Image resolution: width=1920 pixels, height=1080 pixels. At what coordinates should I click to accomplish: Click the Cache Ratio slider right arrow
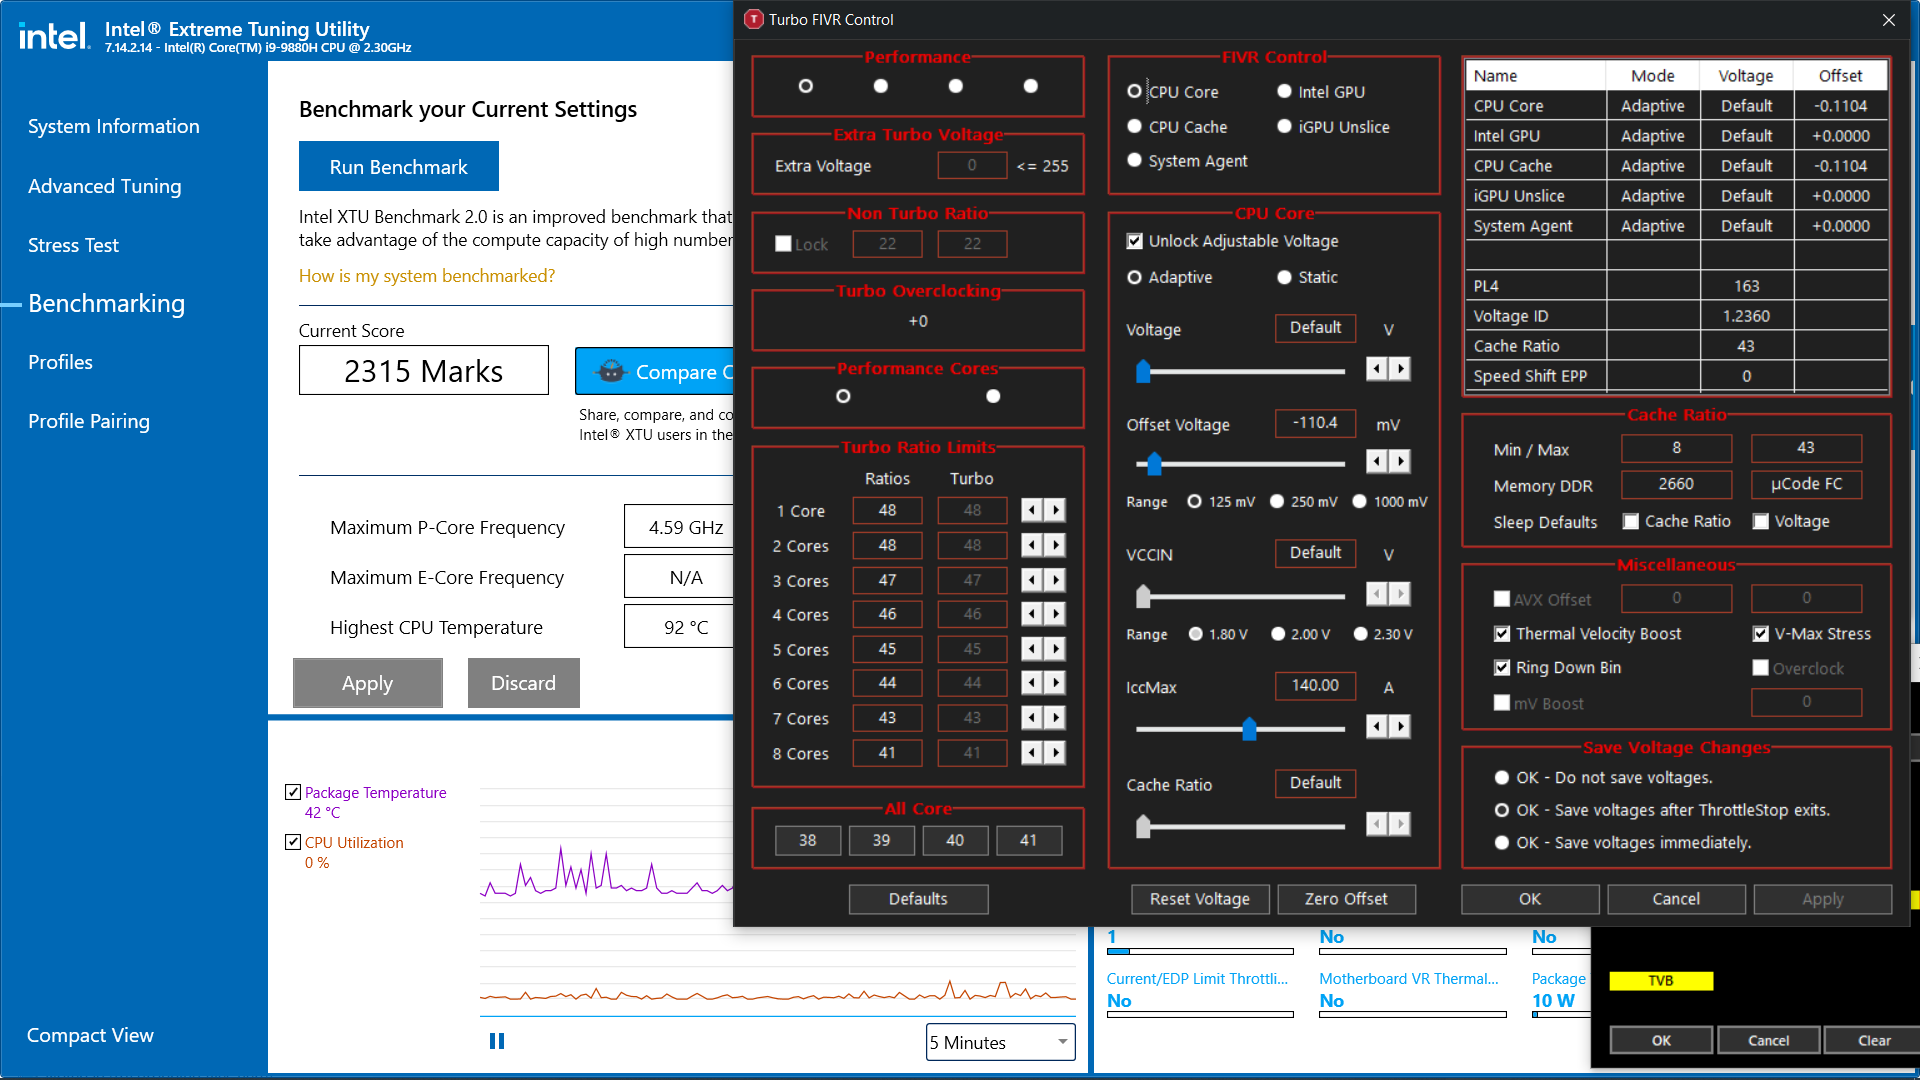click(1400, 824)
